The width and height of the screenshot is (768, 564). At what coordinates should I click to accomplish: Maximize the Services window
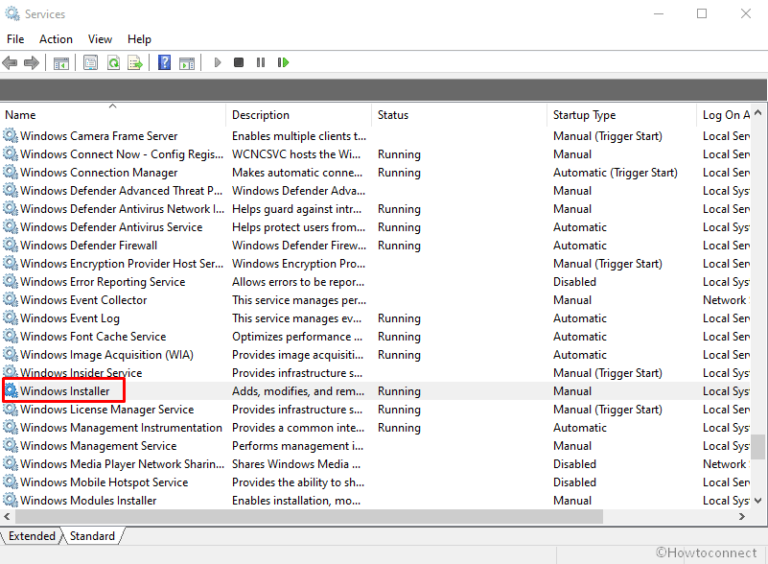point(701,14)
